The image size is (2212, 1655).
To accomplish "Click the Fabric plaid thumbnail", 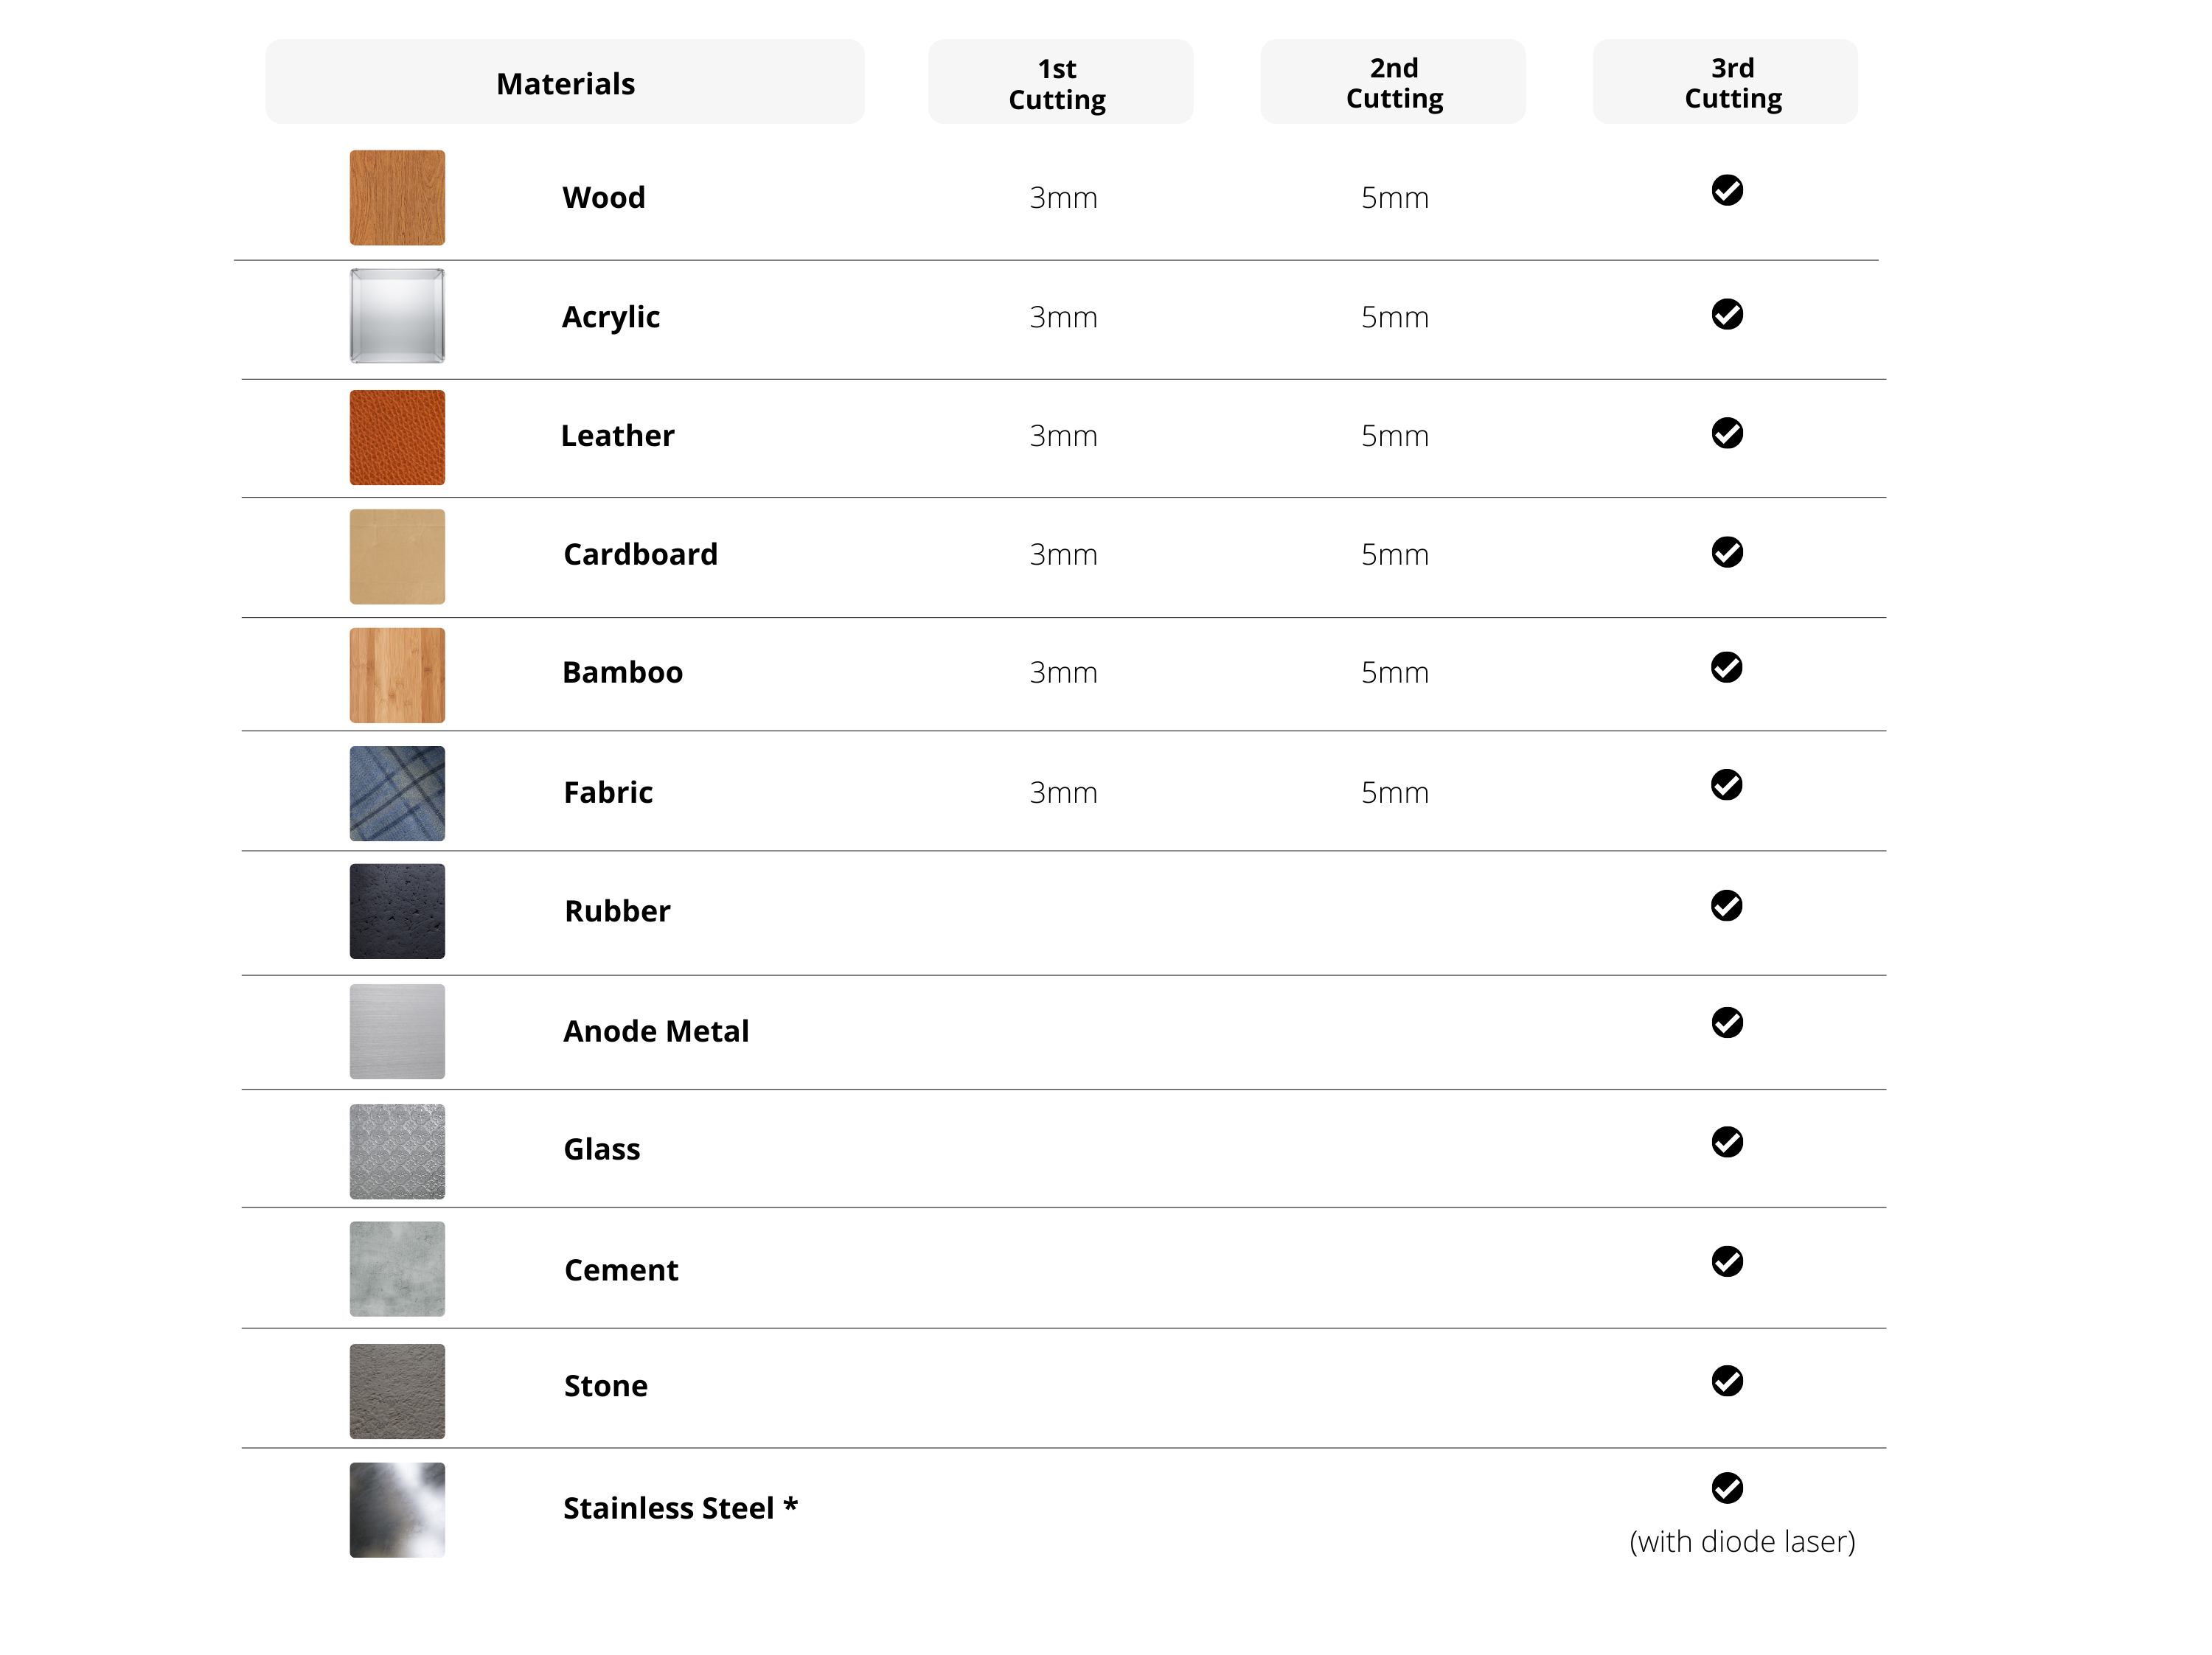I will click(397, 793).
